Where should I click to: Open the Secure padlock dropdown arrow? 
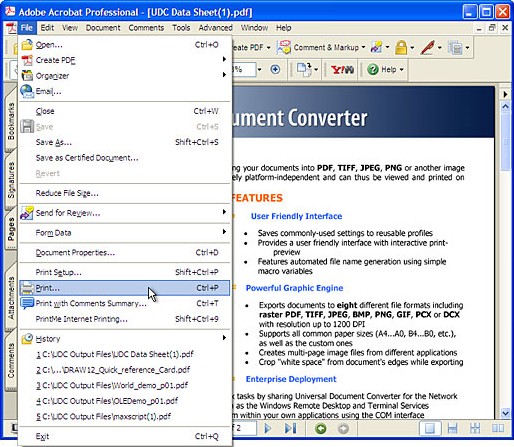point(412,48)
